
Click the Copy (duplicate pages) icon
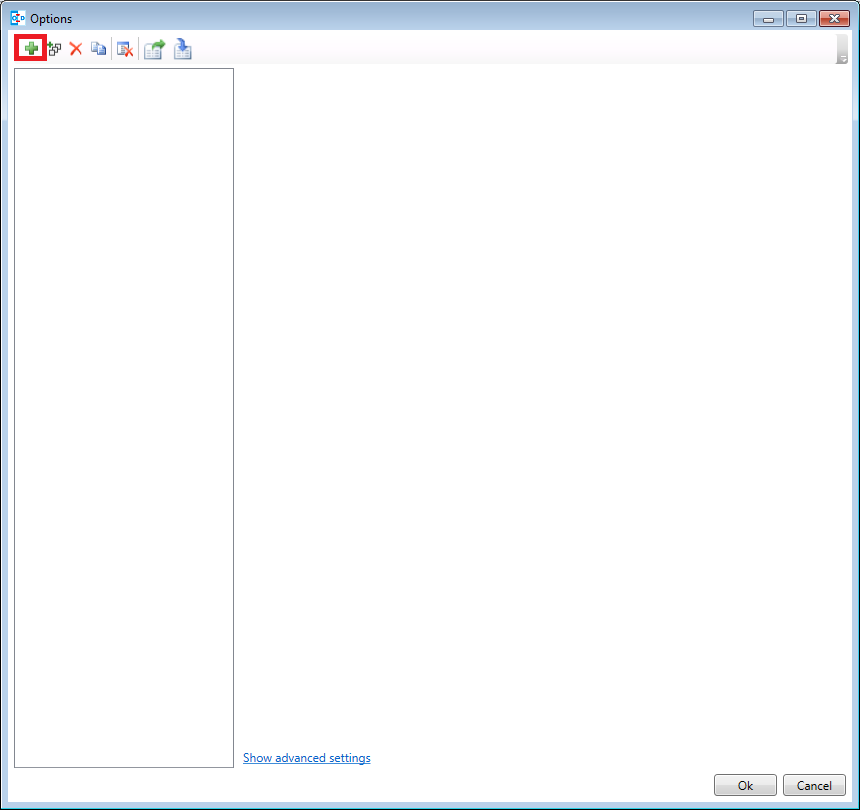coord(98,48)
